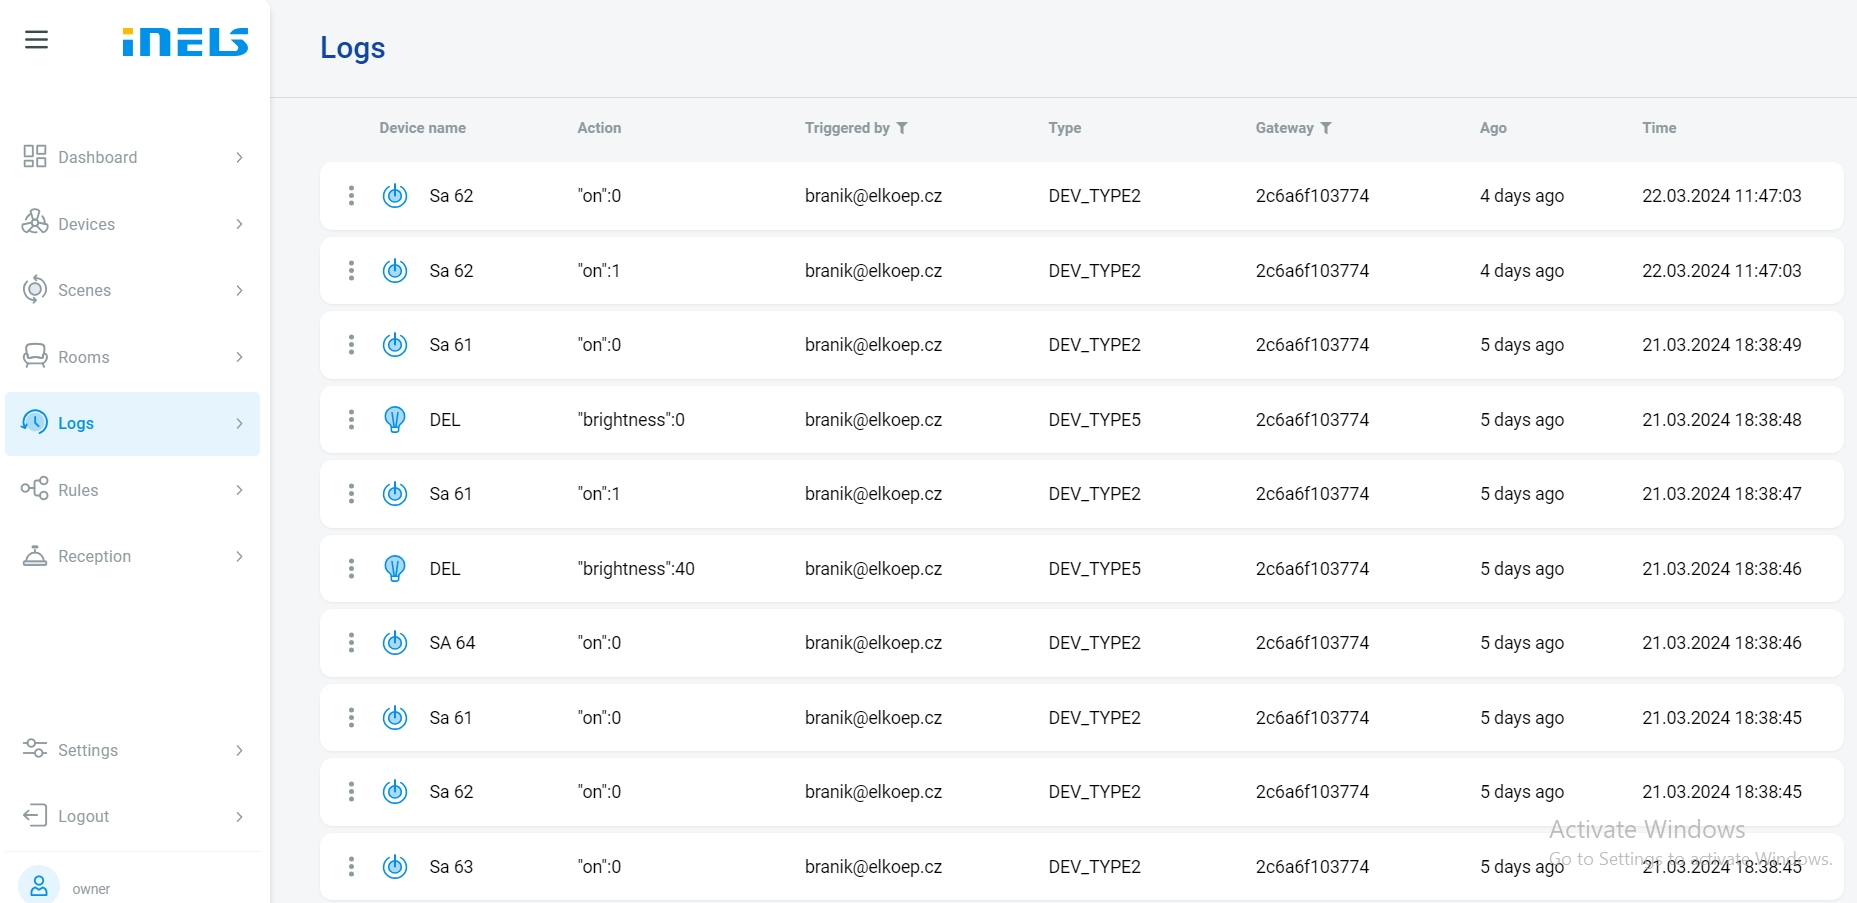Go to the Rooms section
Image resolution: width=1857 pixels, height=903 pixels.
tap(84, 358)
